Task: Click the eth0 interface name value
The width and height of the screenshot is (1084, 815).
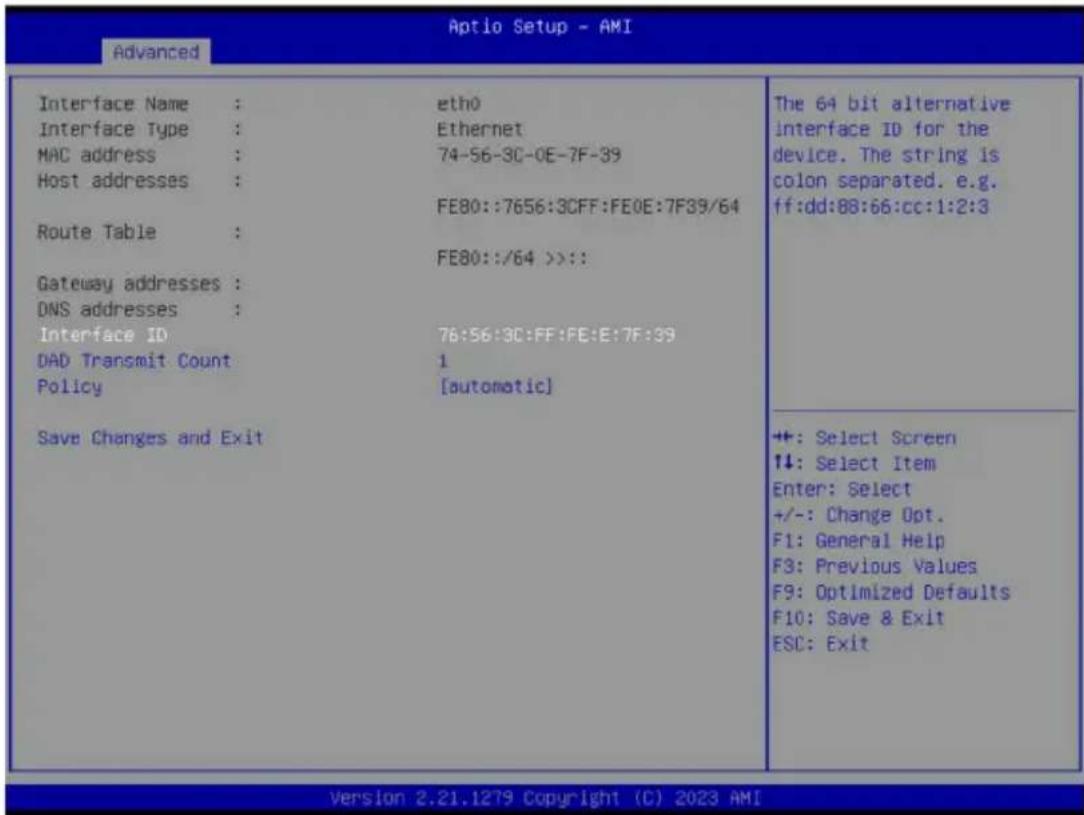Action: tap(459, 104)
